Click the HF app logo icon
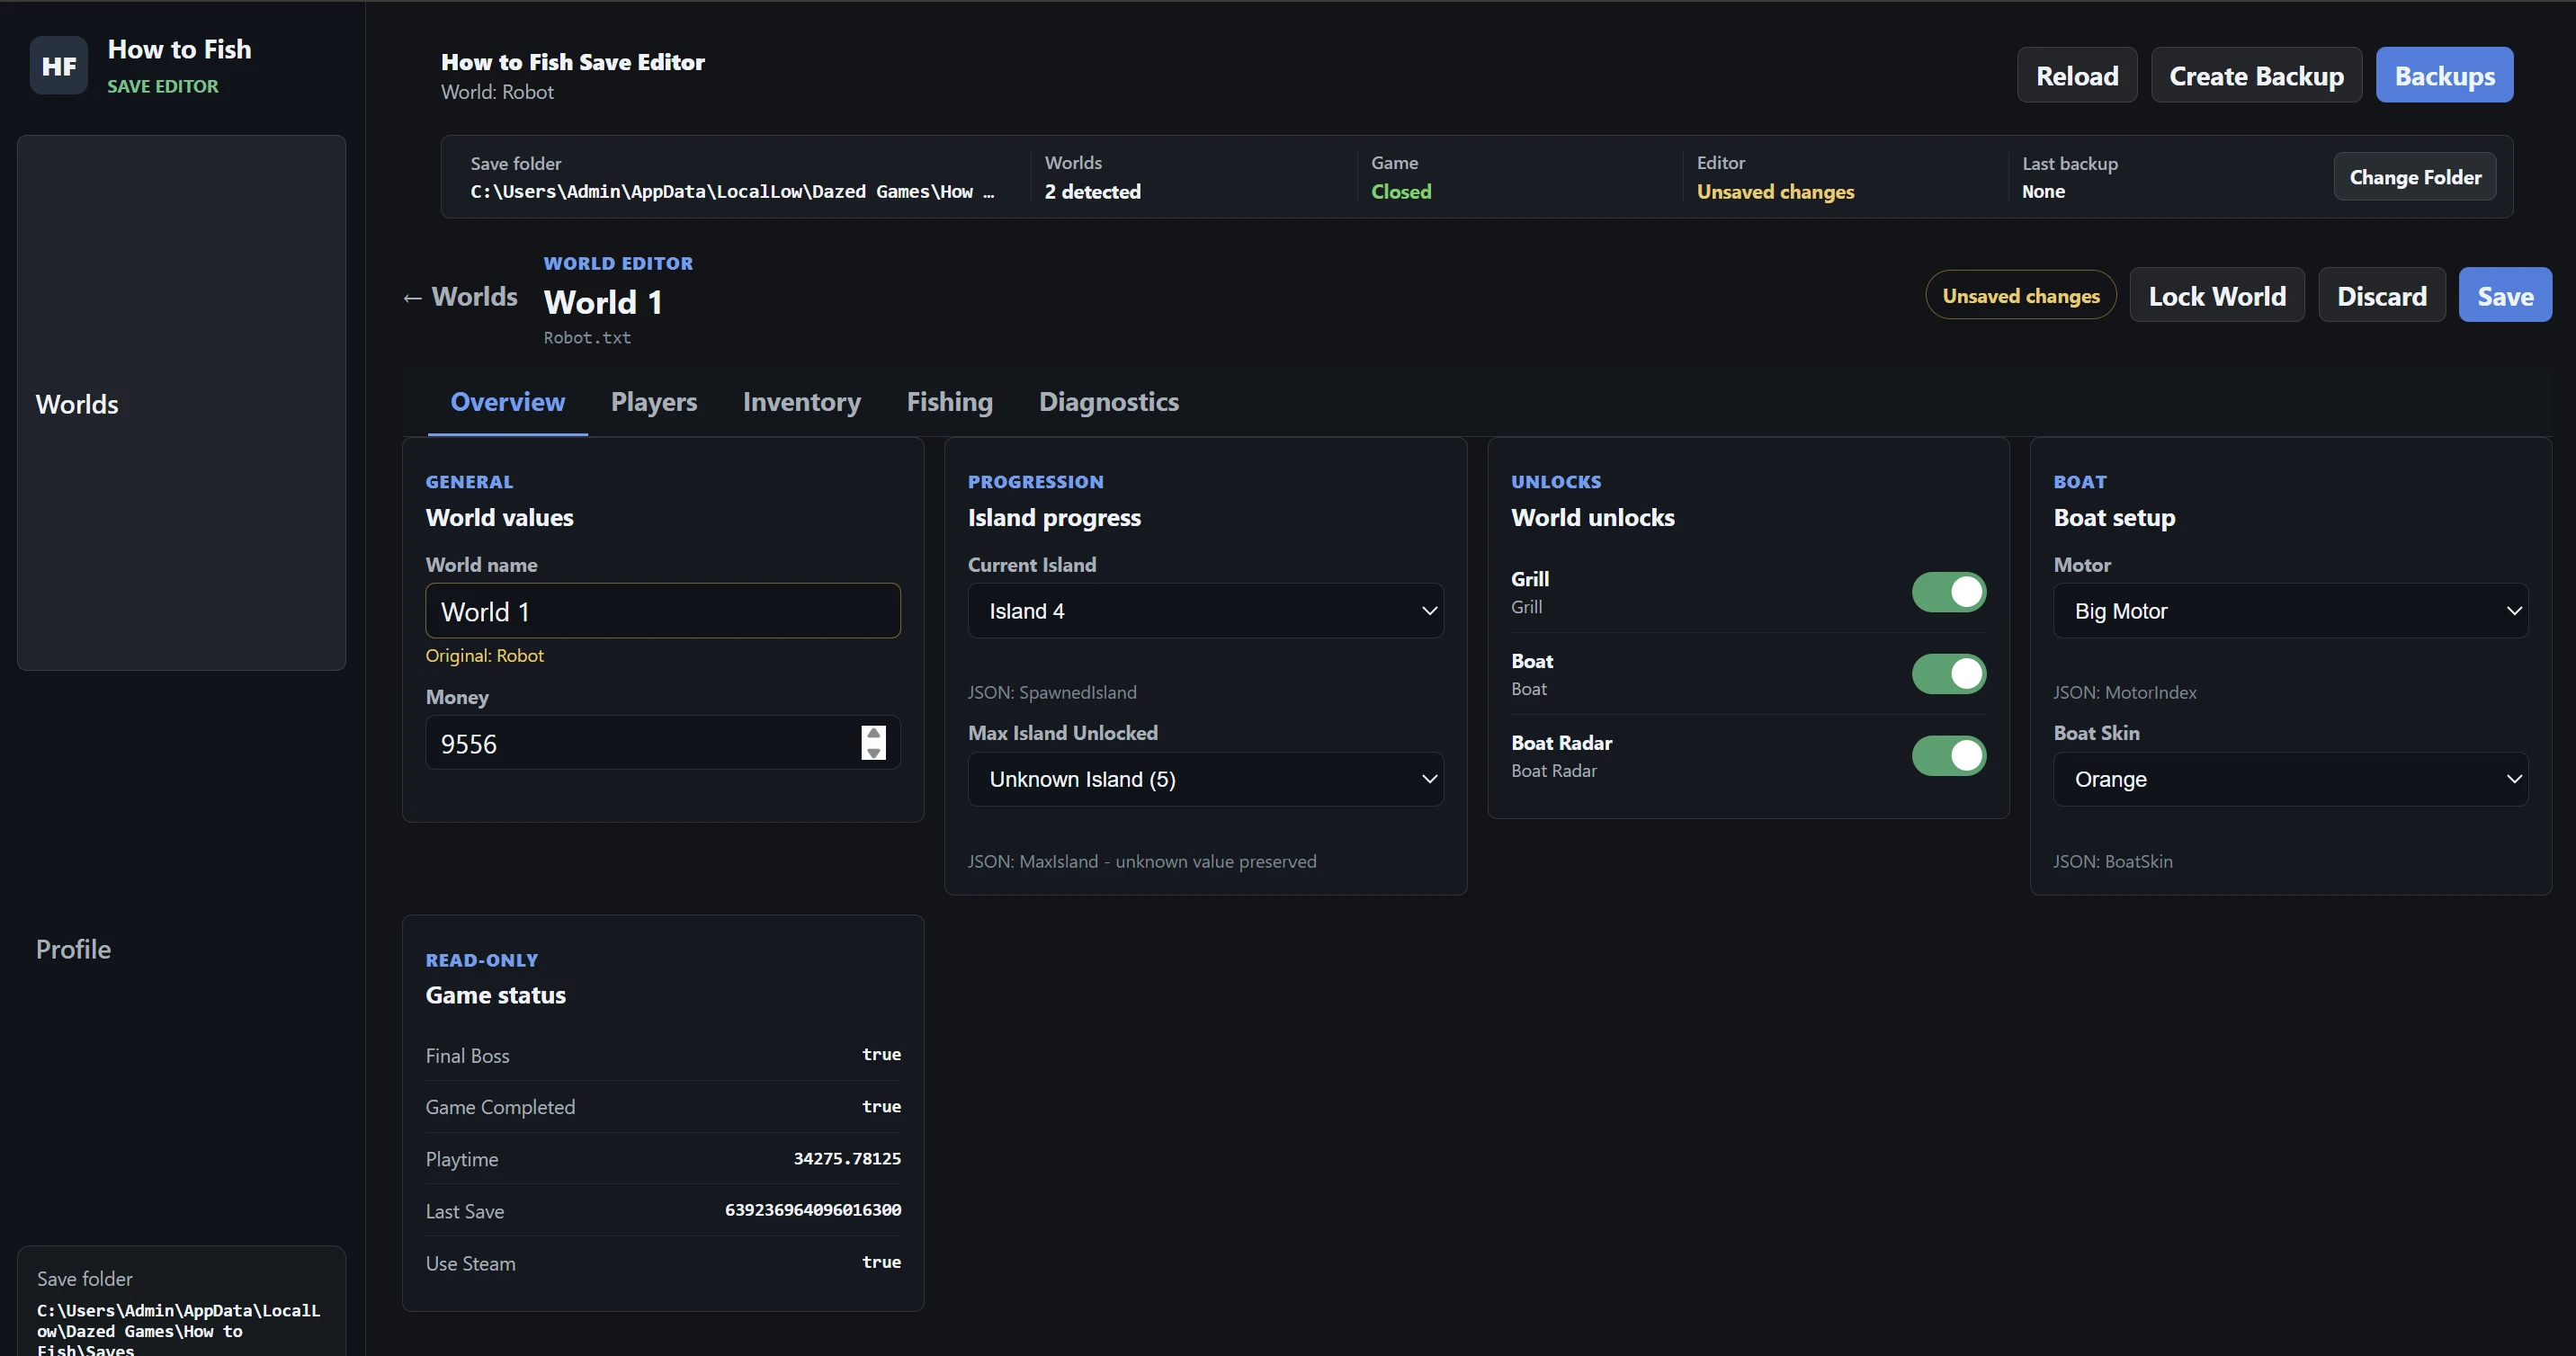The height and width of the screenshot is (1356, 2576). point(59,66)
